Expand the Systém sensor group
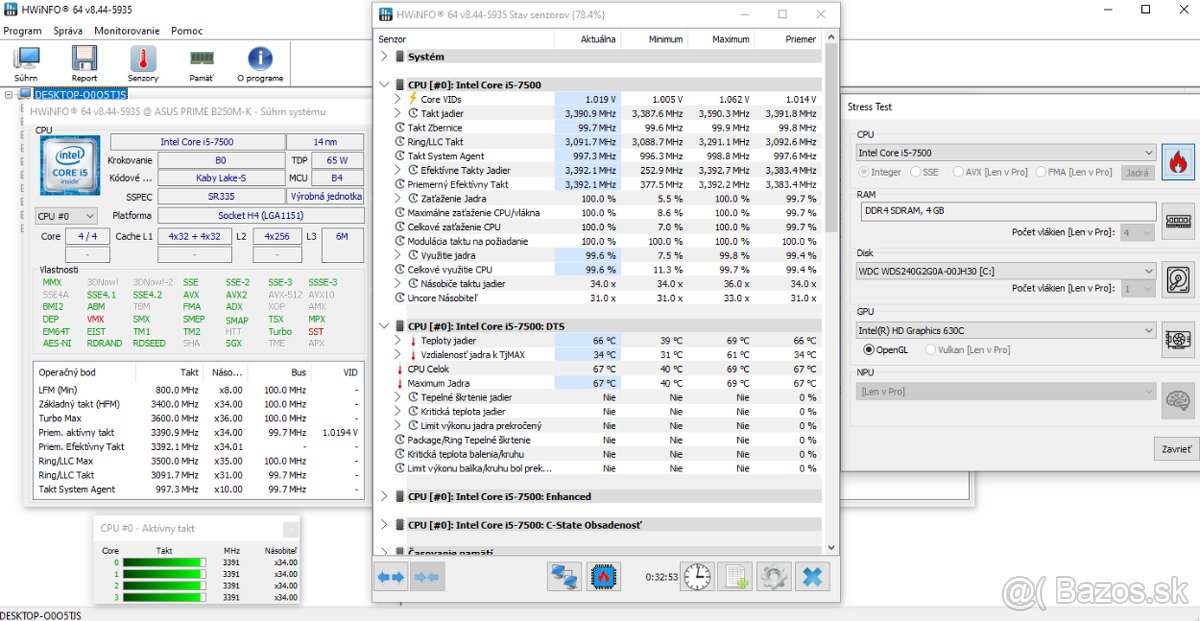The height and width of the screenshot is (621, 1200). 386,57
